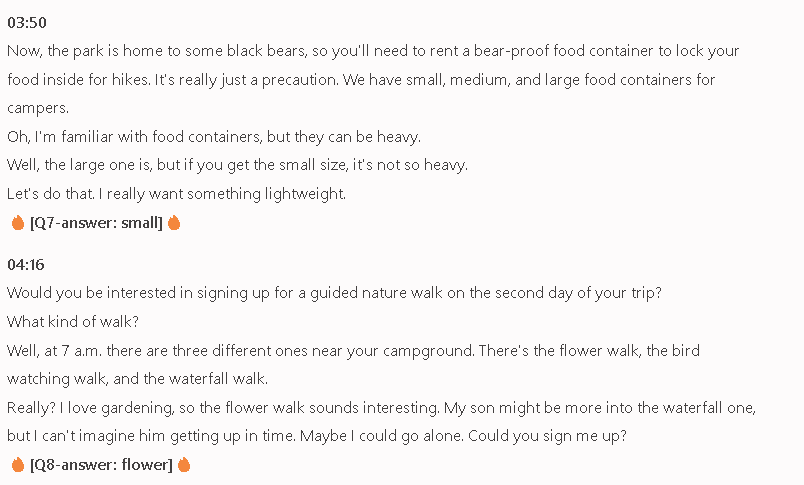Click the 04:16 timestamp marker
Viewport: 804px width, 485px height.
pos(26,265)
